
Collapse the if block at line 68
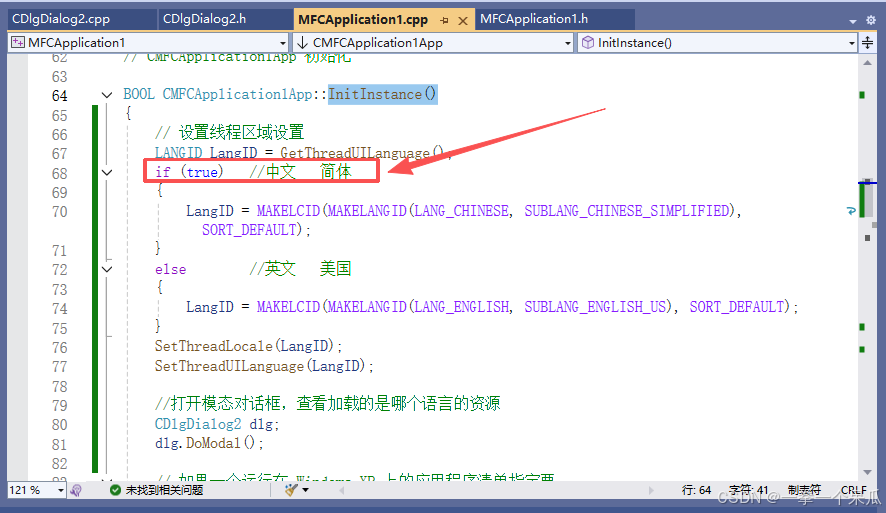[107, 172]
